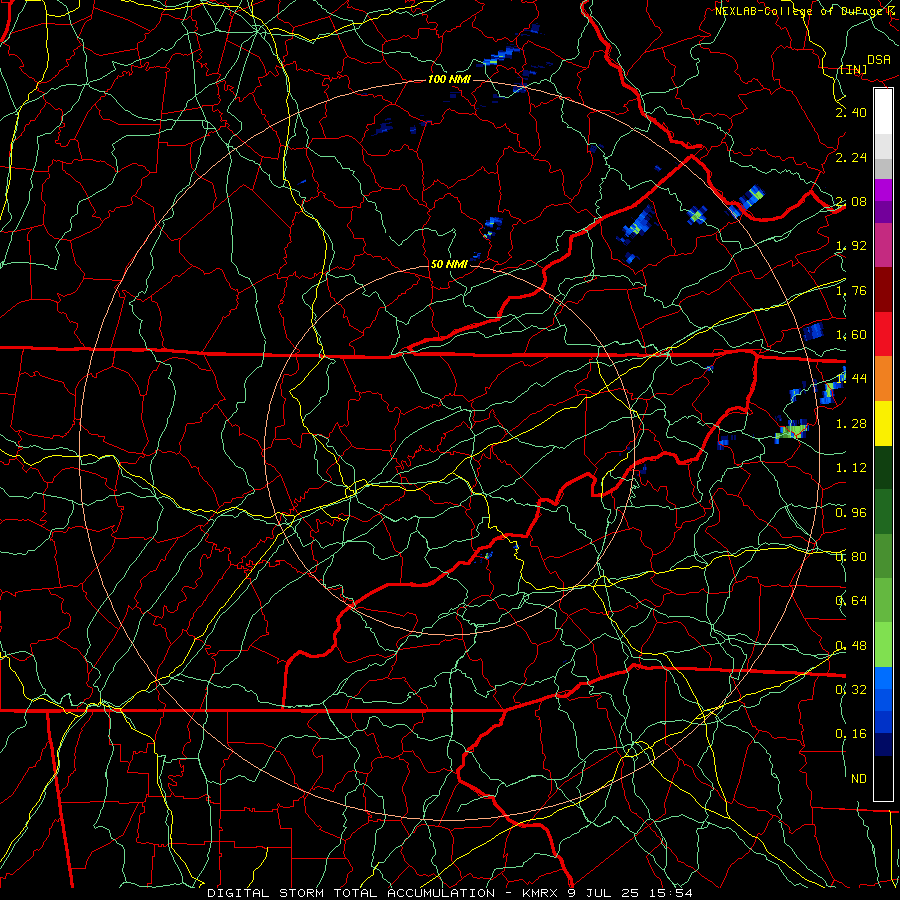Click the 1.44 legend value

(851, 379)
